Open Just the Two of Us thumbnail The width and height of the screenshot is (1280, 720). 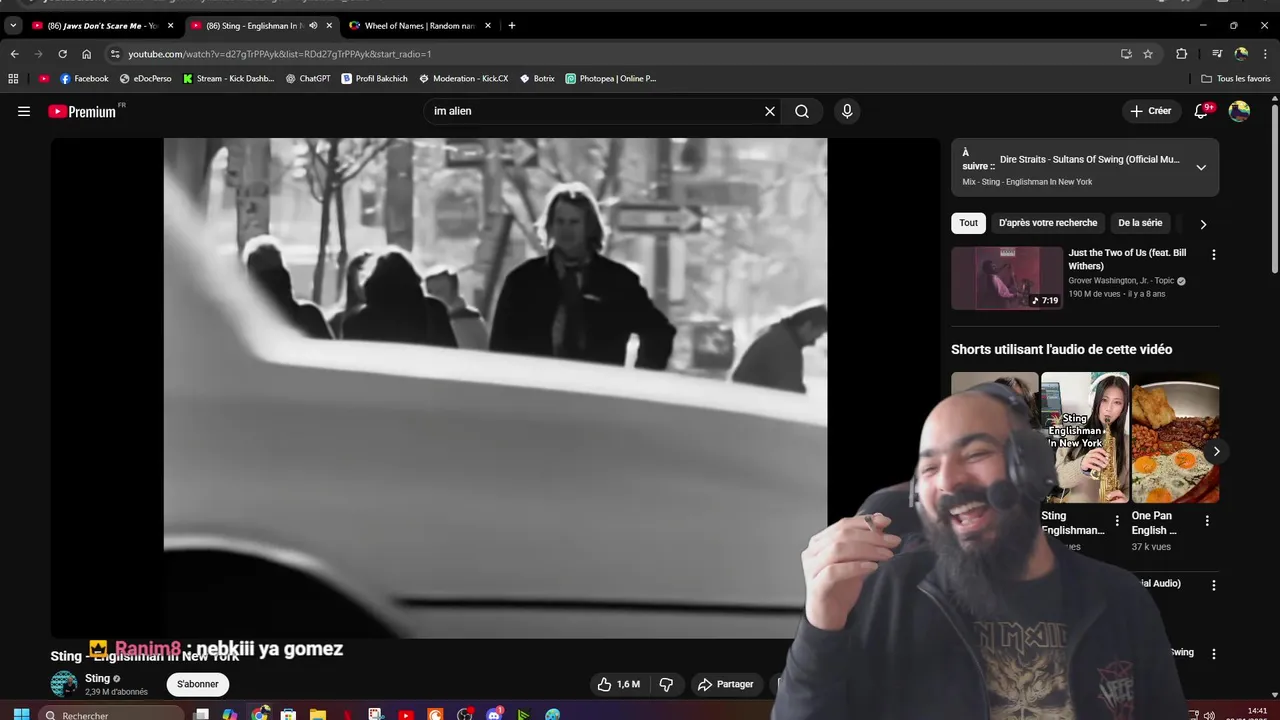1007,278
